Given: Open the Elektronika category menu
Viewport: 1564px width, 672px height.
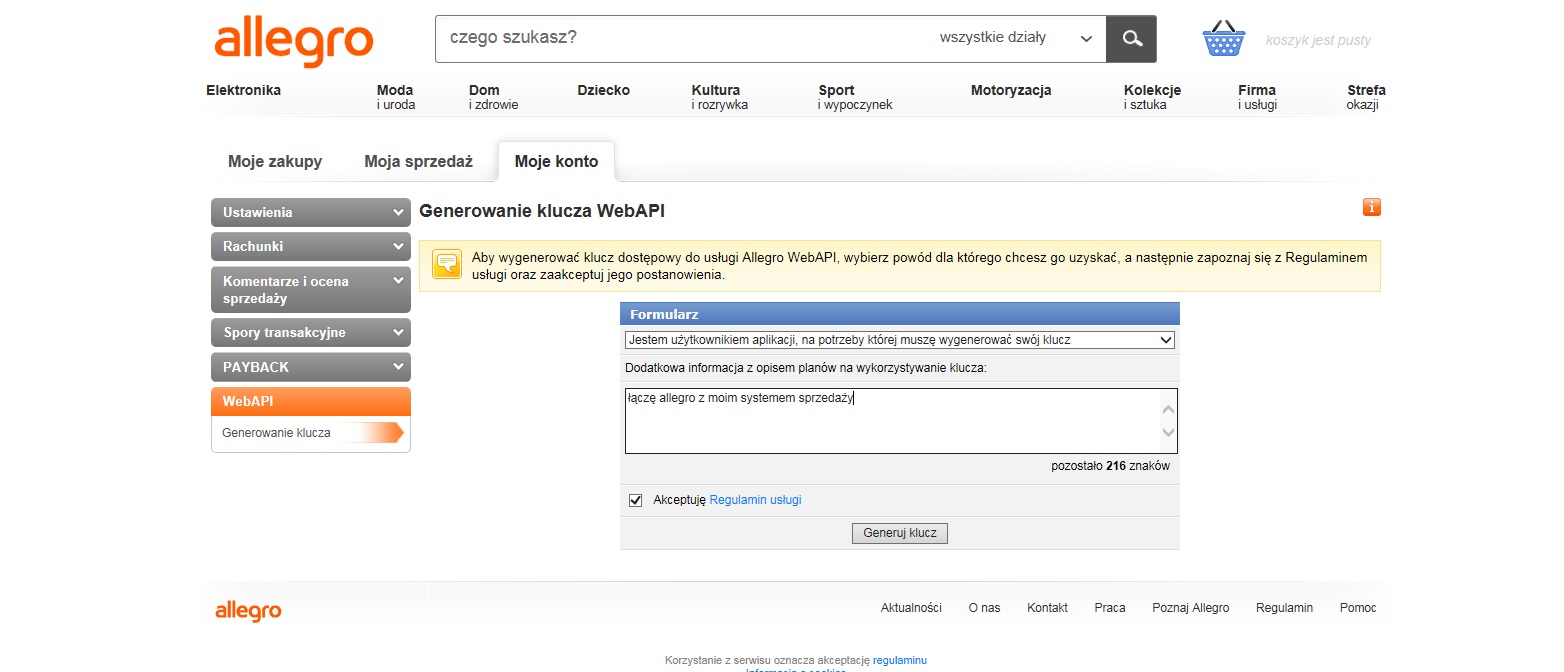Looking at the screenshot, I should coord(244,90).
